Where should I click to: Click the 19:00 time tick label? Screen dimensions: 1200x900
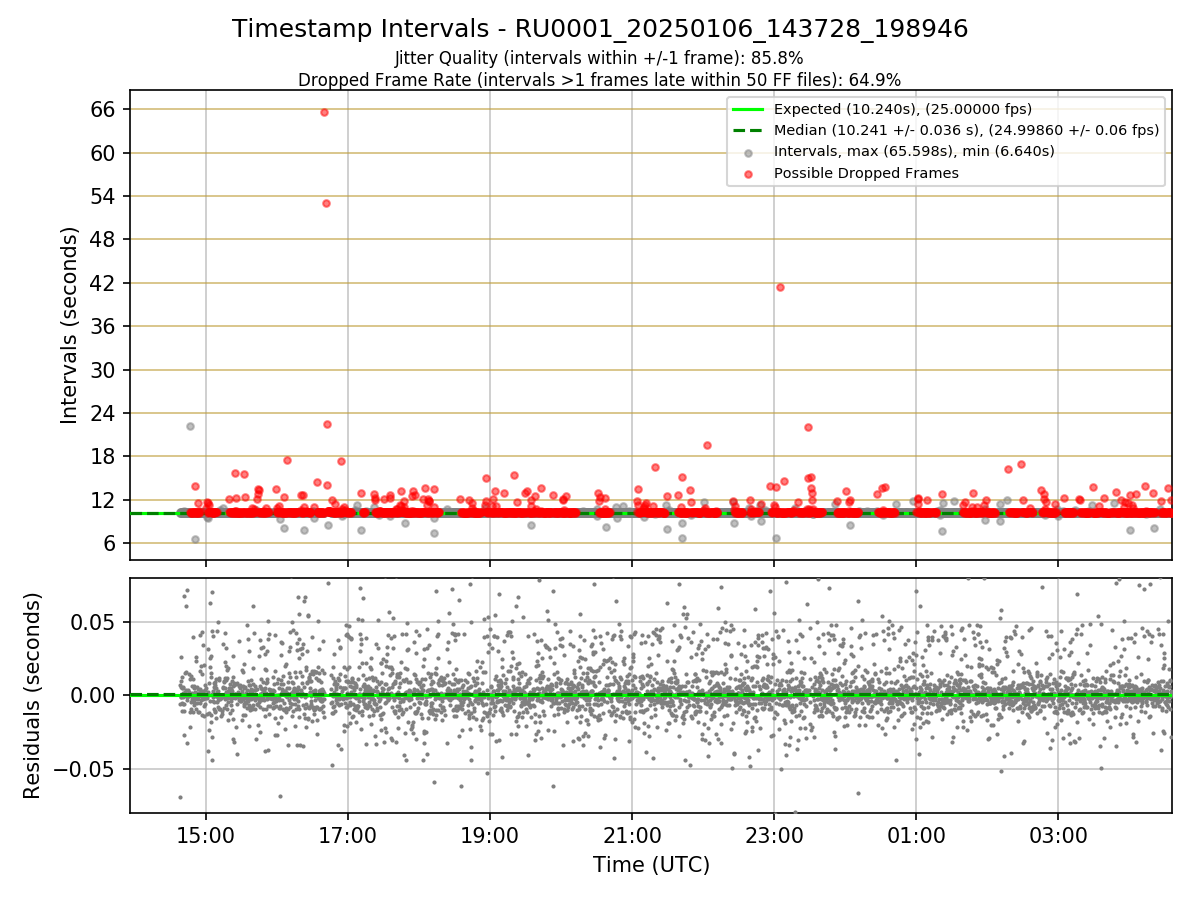tap(490, 835)
